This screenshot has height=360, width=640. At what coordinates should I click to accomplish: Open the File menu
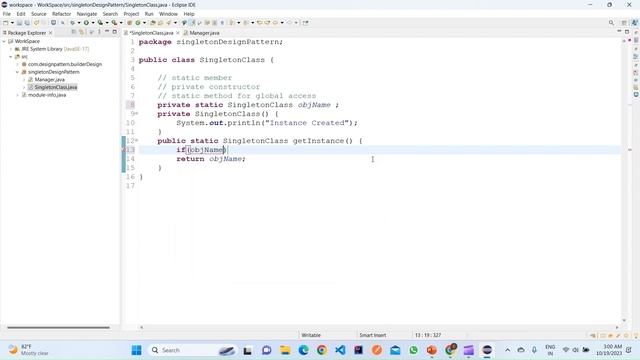click(x=7, y=14)
